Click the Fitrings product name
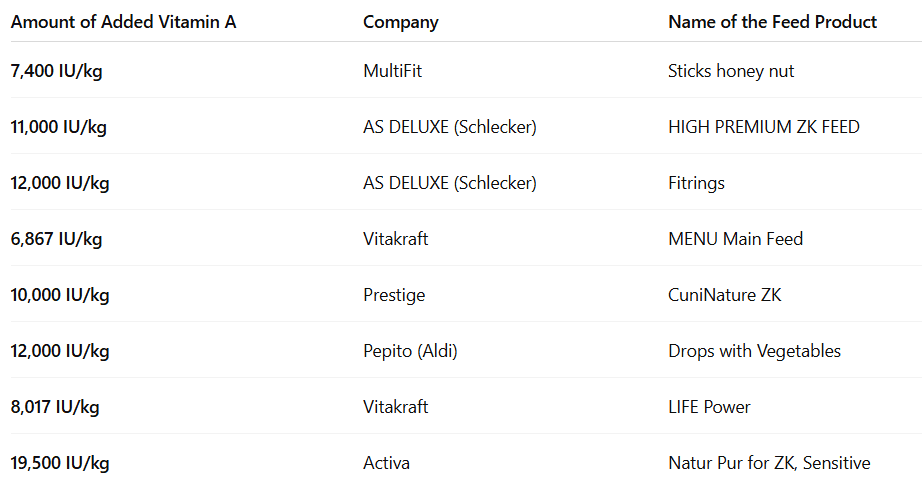 click(696, 183)
